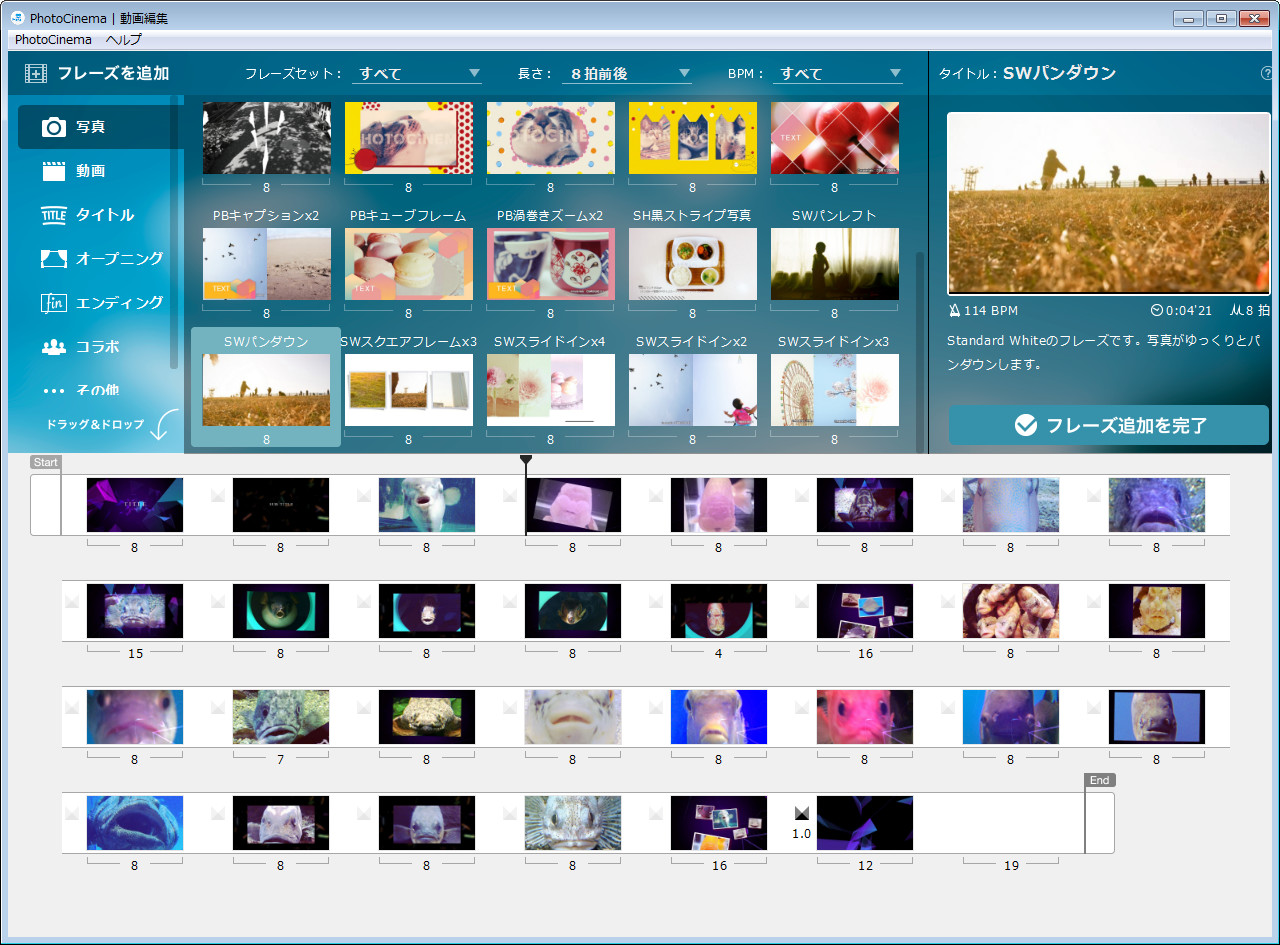Select the PB渦巻きズームx2 phrase thumbnail
The width and height of the screenshot is (1280, 945).
[550, 264]
